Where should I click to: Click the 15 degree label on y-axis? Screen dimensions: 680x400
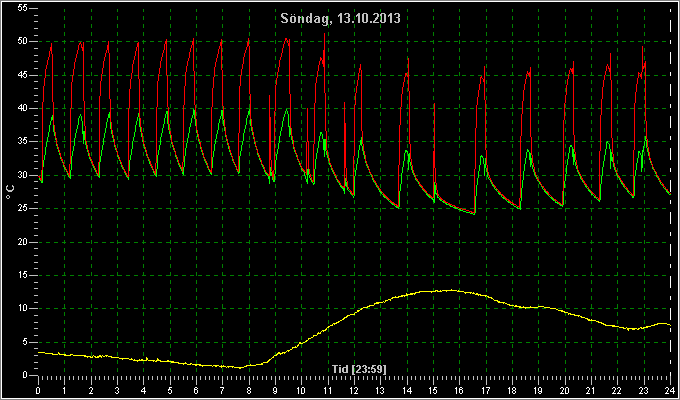[23, 275]
